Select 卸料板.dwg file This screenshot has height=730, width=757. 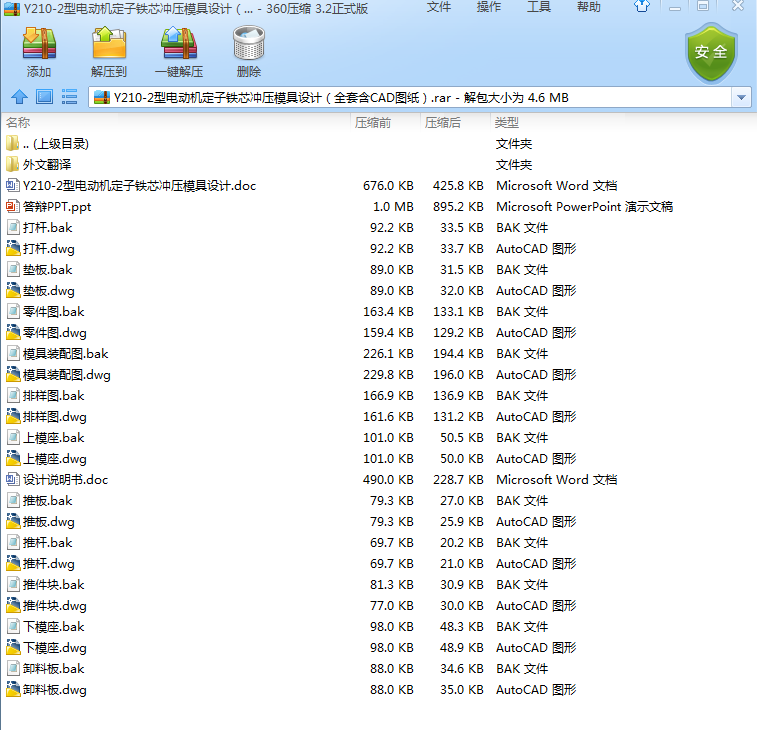[x=55, y=689]
